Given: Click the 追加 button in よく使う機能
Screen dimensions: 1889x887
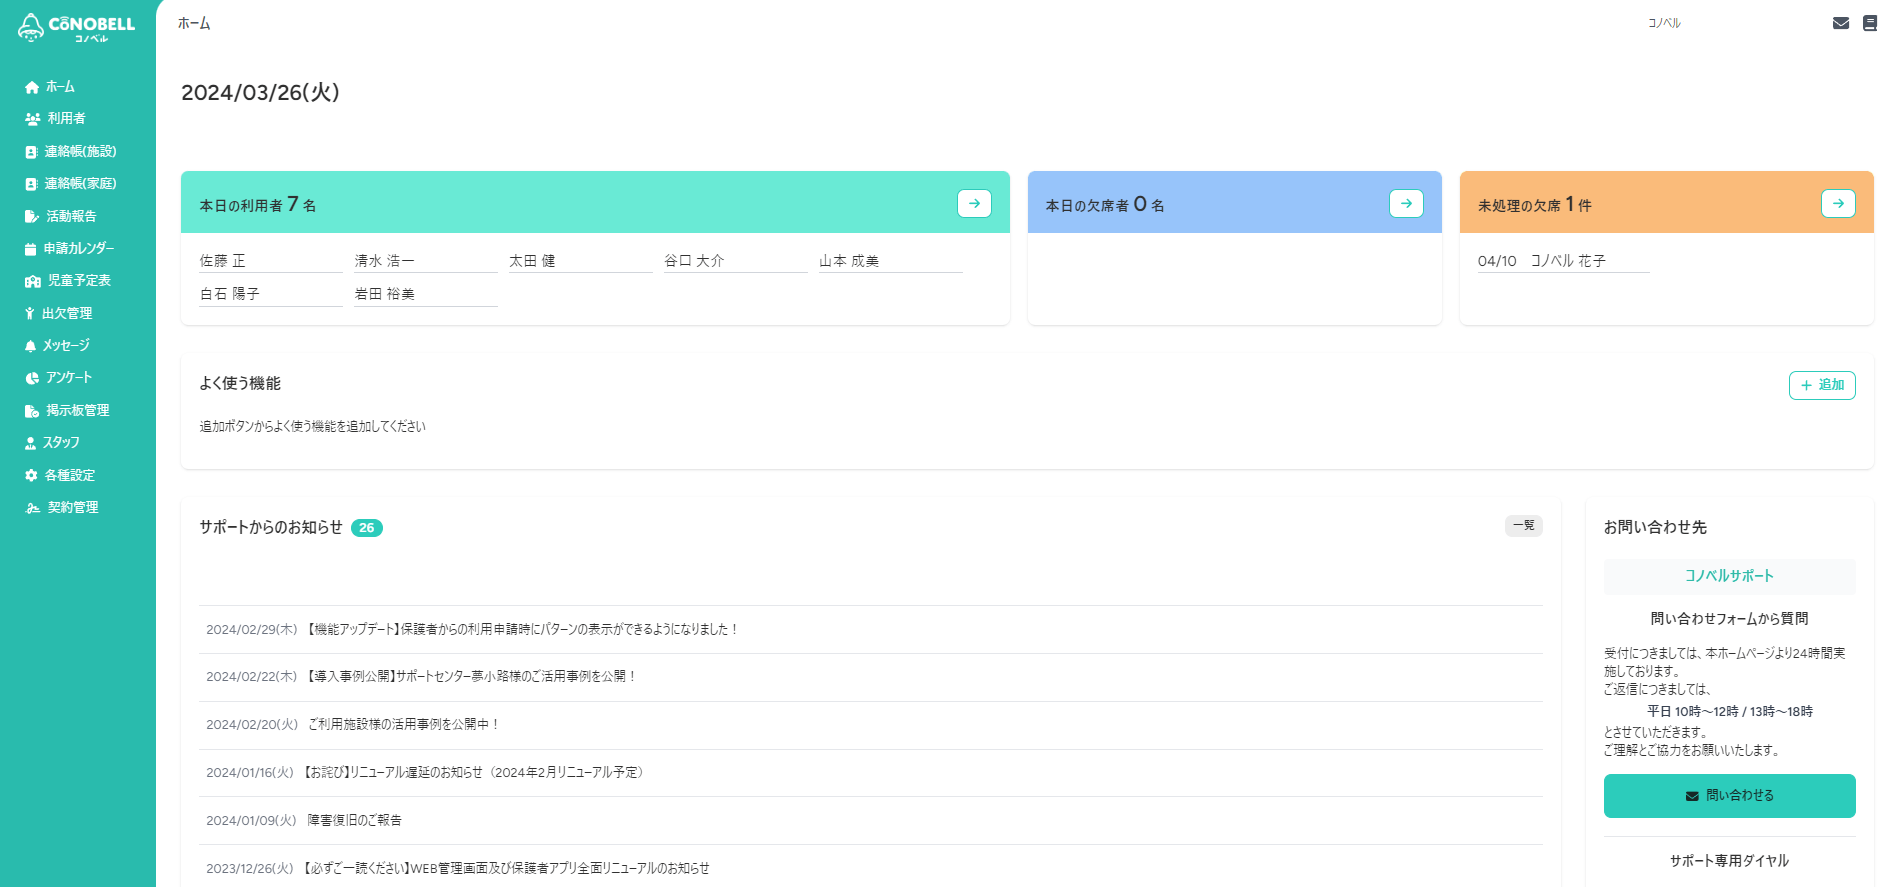Looking at the screenshot, I should 1821,385.
